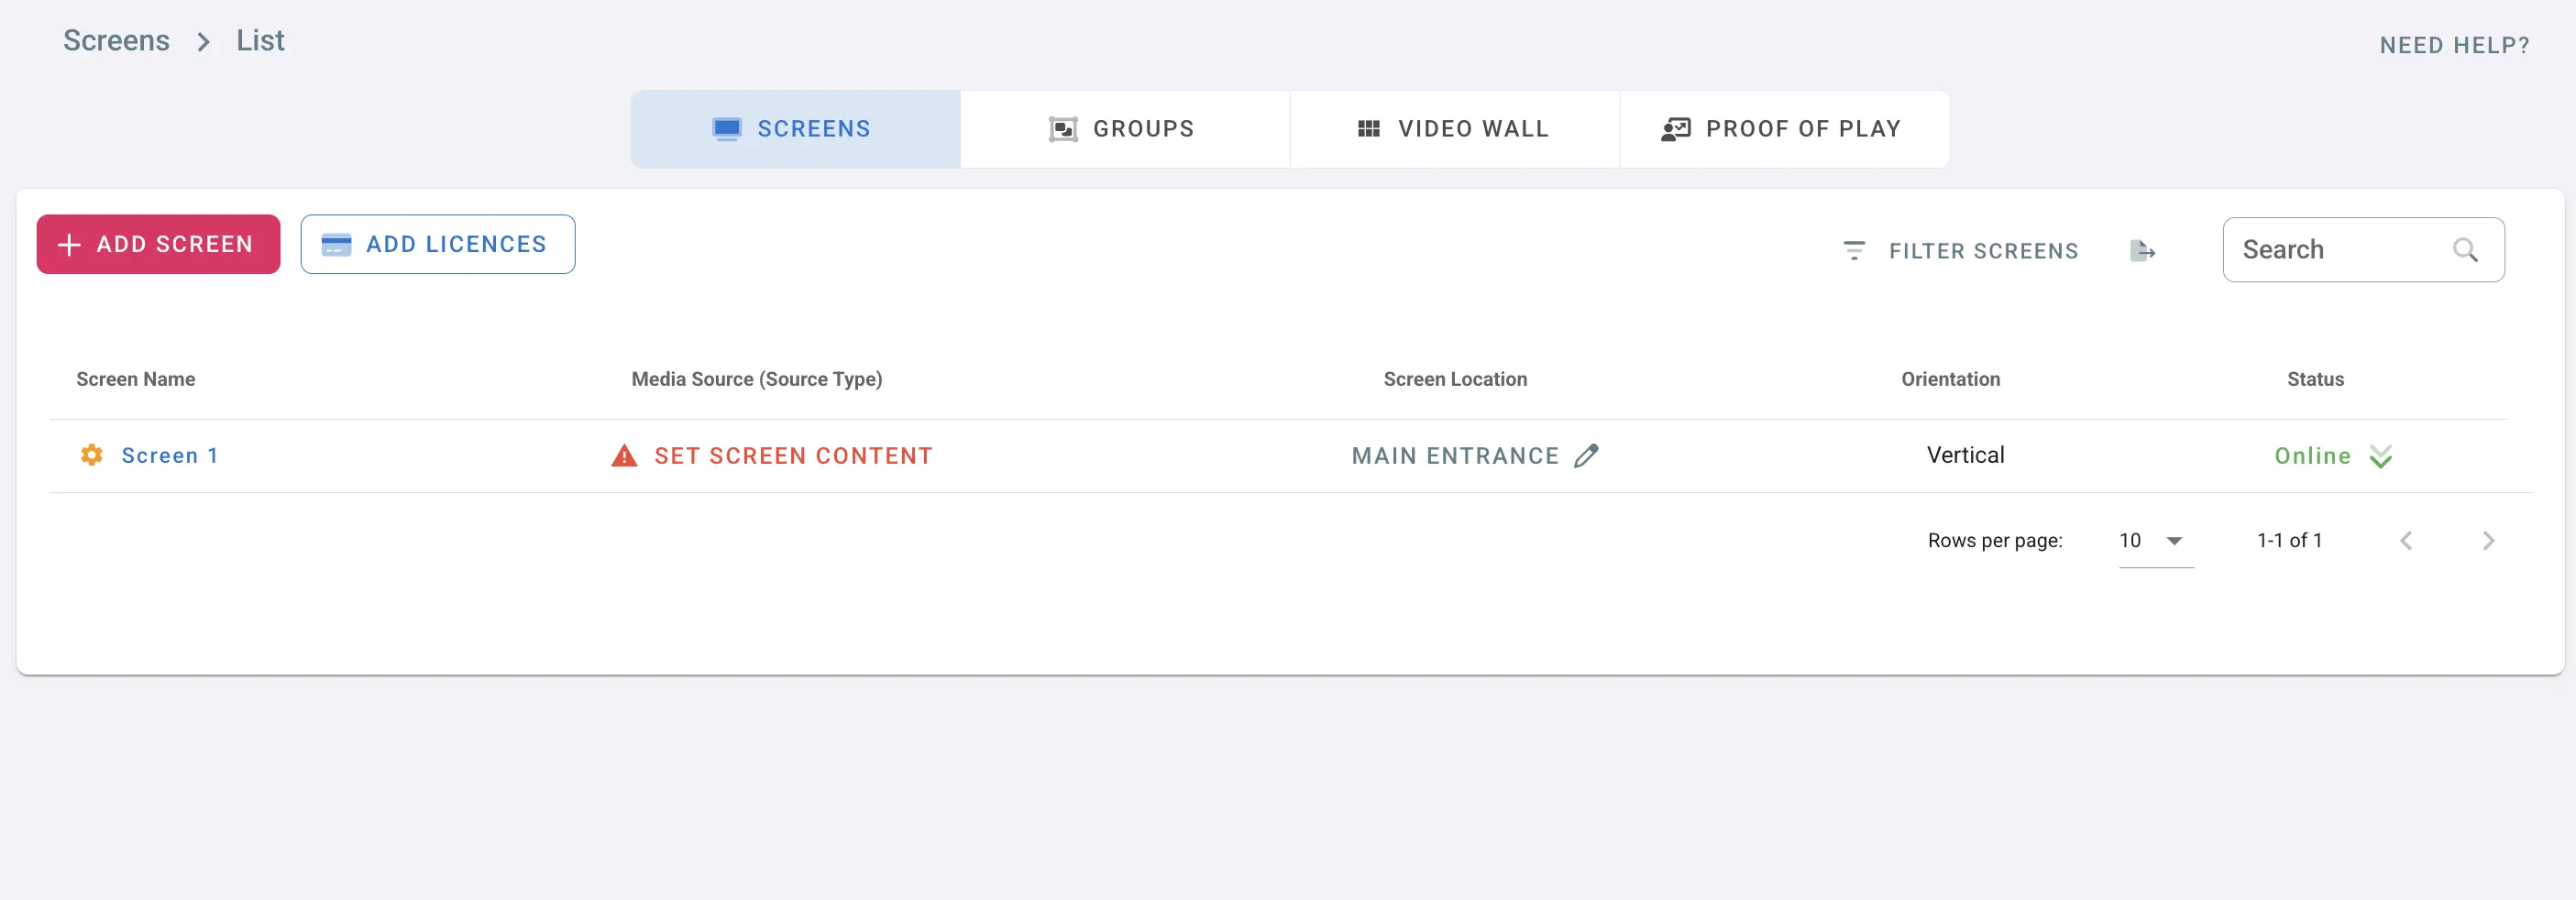
Task: Expand the Online status double chevron
Action: [2381, 457]
